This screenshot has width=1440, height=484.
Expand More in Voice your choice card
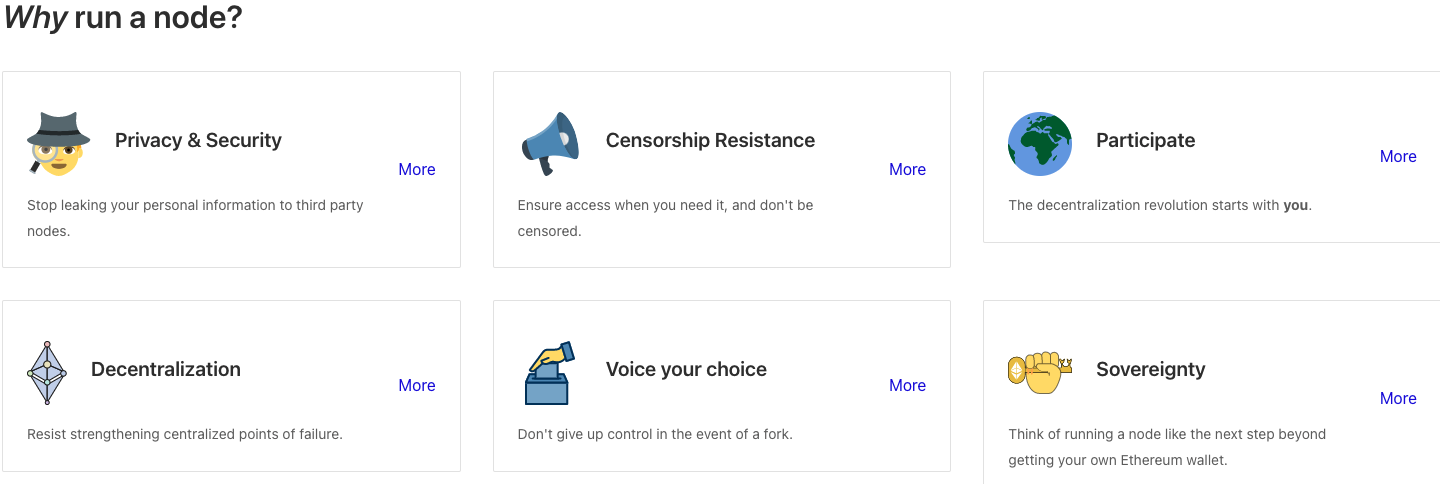coord(908,385)
